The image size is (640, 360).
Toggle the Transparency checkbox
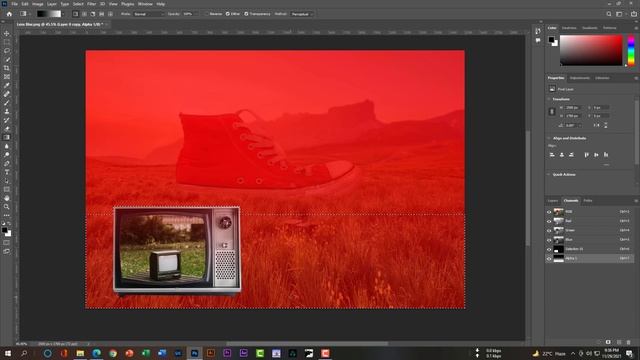[x=246, y=14]
